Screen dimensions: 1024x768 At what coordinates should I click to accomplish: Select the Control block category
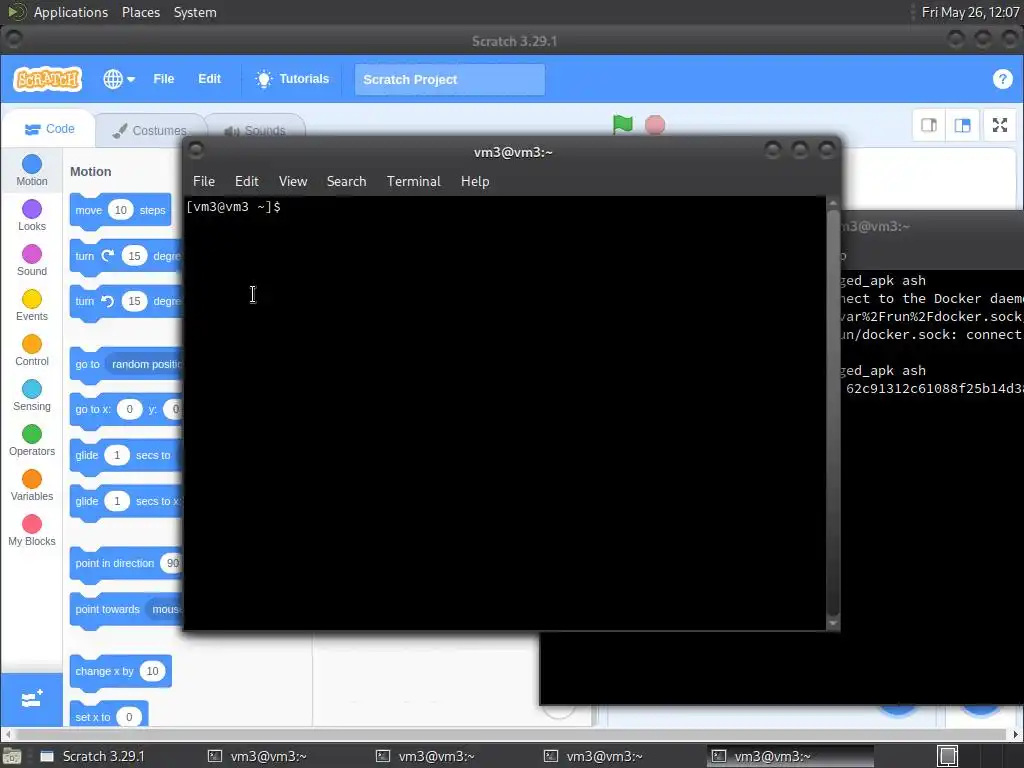pyautogui.click(x=31, y=351)
